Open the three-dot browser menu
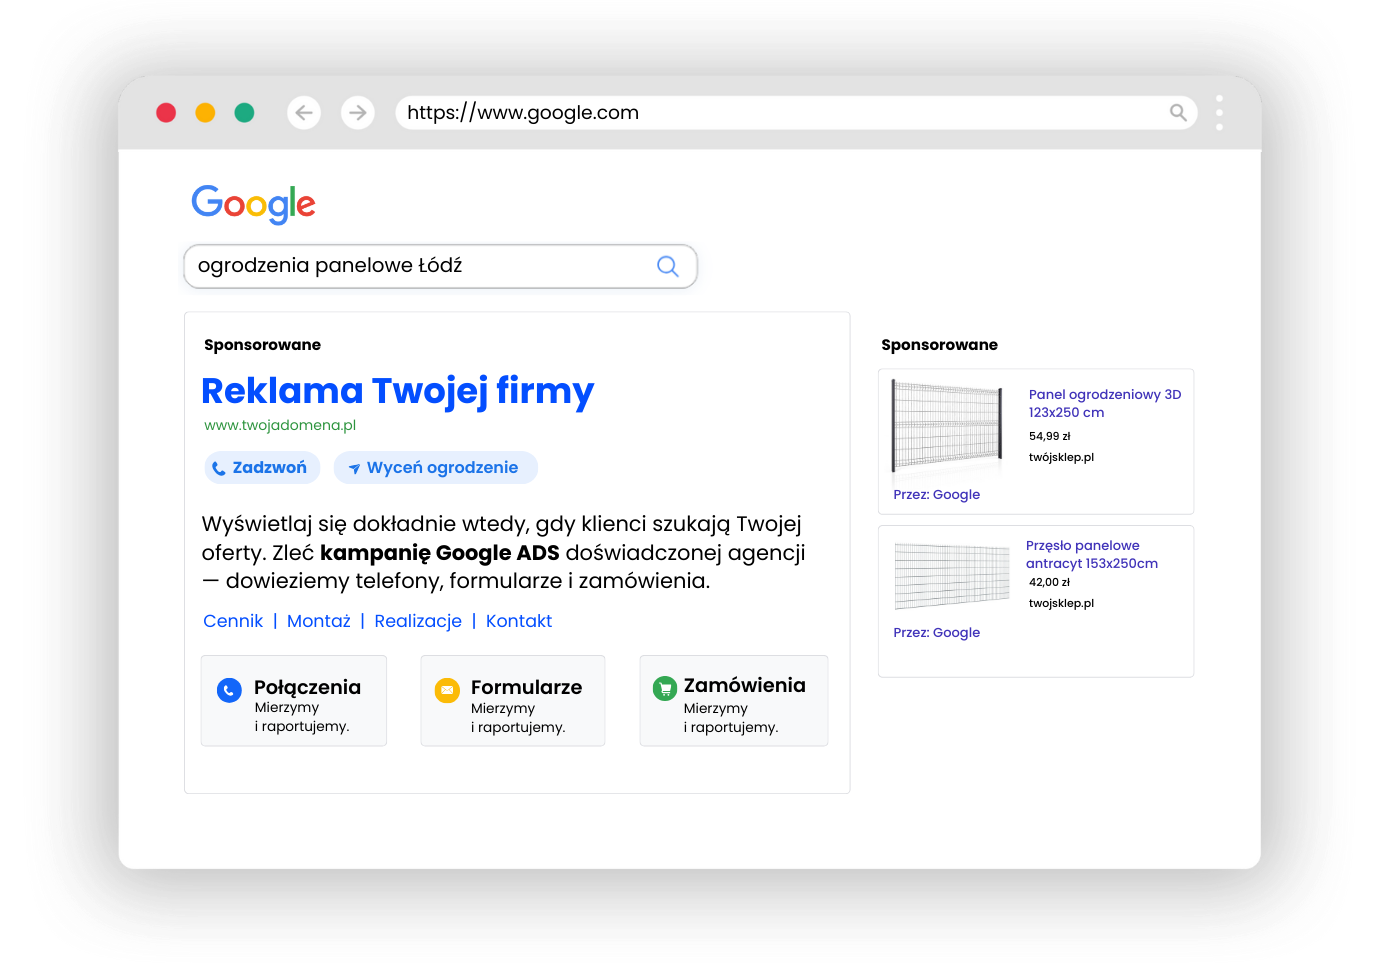This screenshot has height=970, width=1400. tap(1219, 113)
